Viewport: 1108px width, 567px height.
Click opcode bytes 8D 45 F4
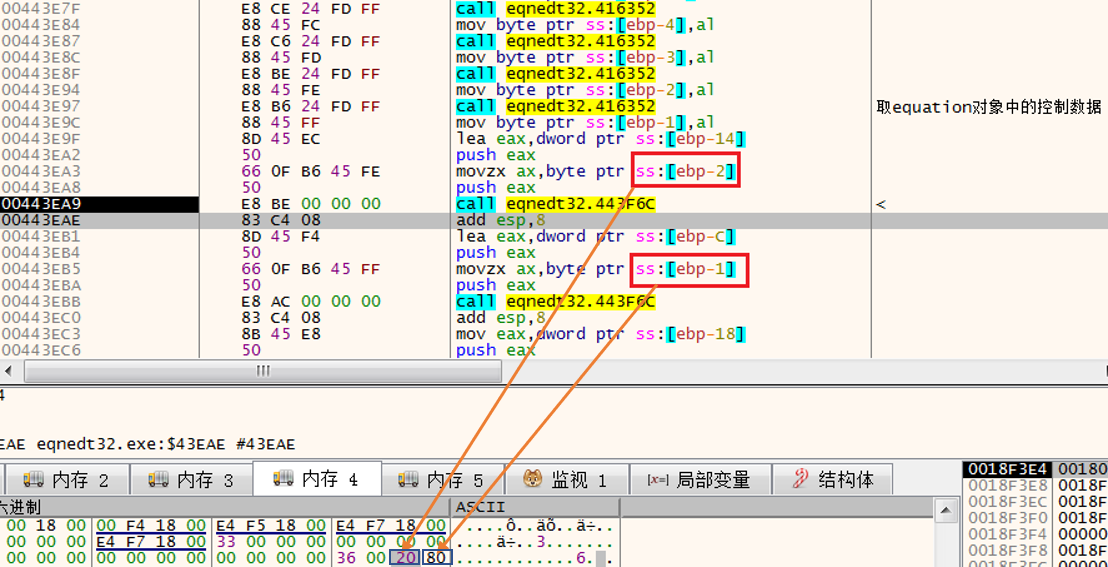pyautogui.click(x=281, y=236)
